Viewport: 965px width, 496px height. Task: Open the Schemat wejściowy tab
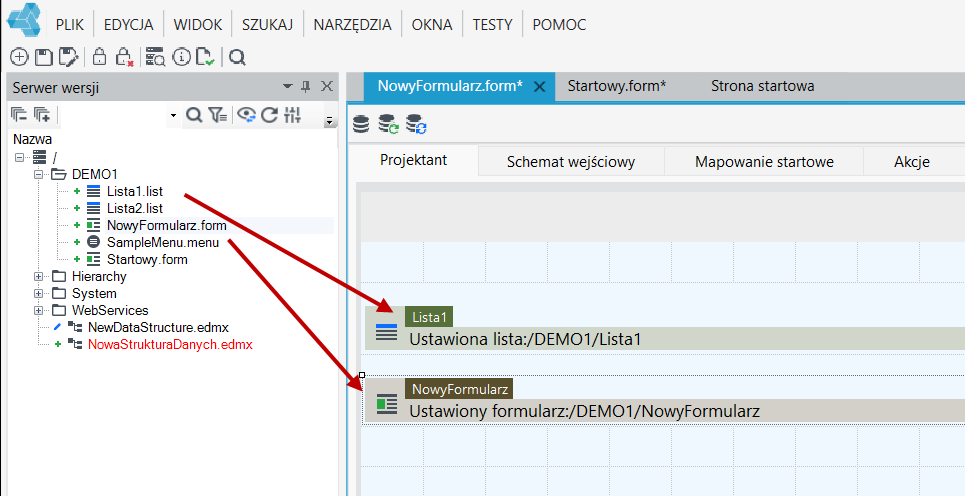(571, 162)
